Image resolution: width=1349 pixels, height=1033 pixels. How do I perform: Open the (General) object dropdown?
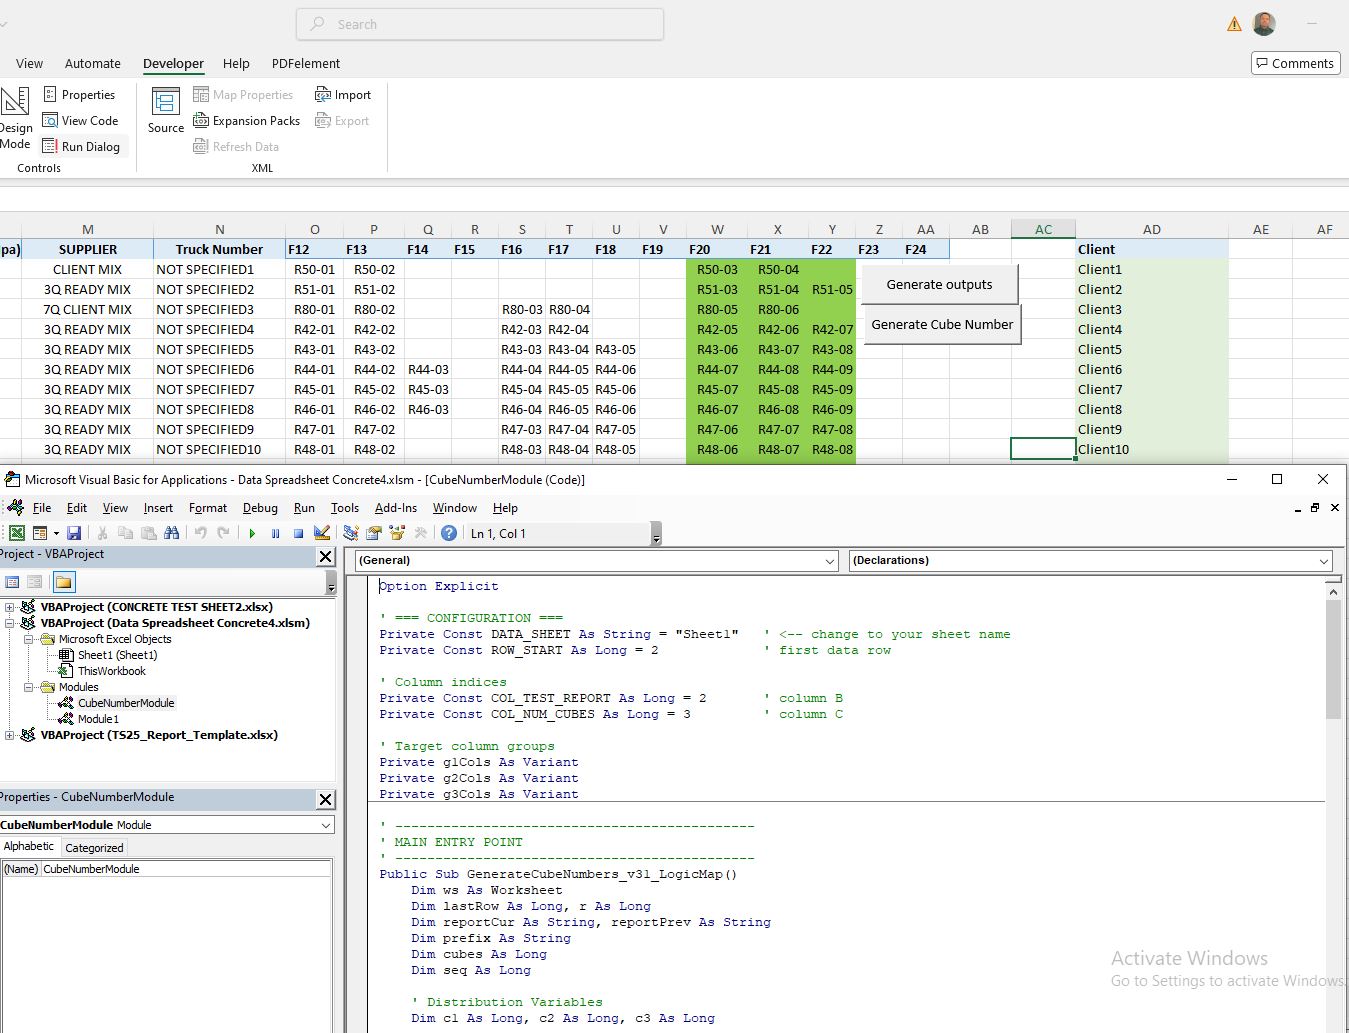click(828, 561)
